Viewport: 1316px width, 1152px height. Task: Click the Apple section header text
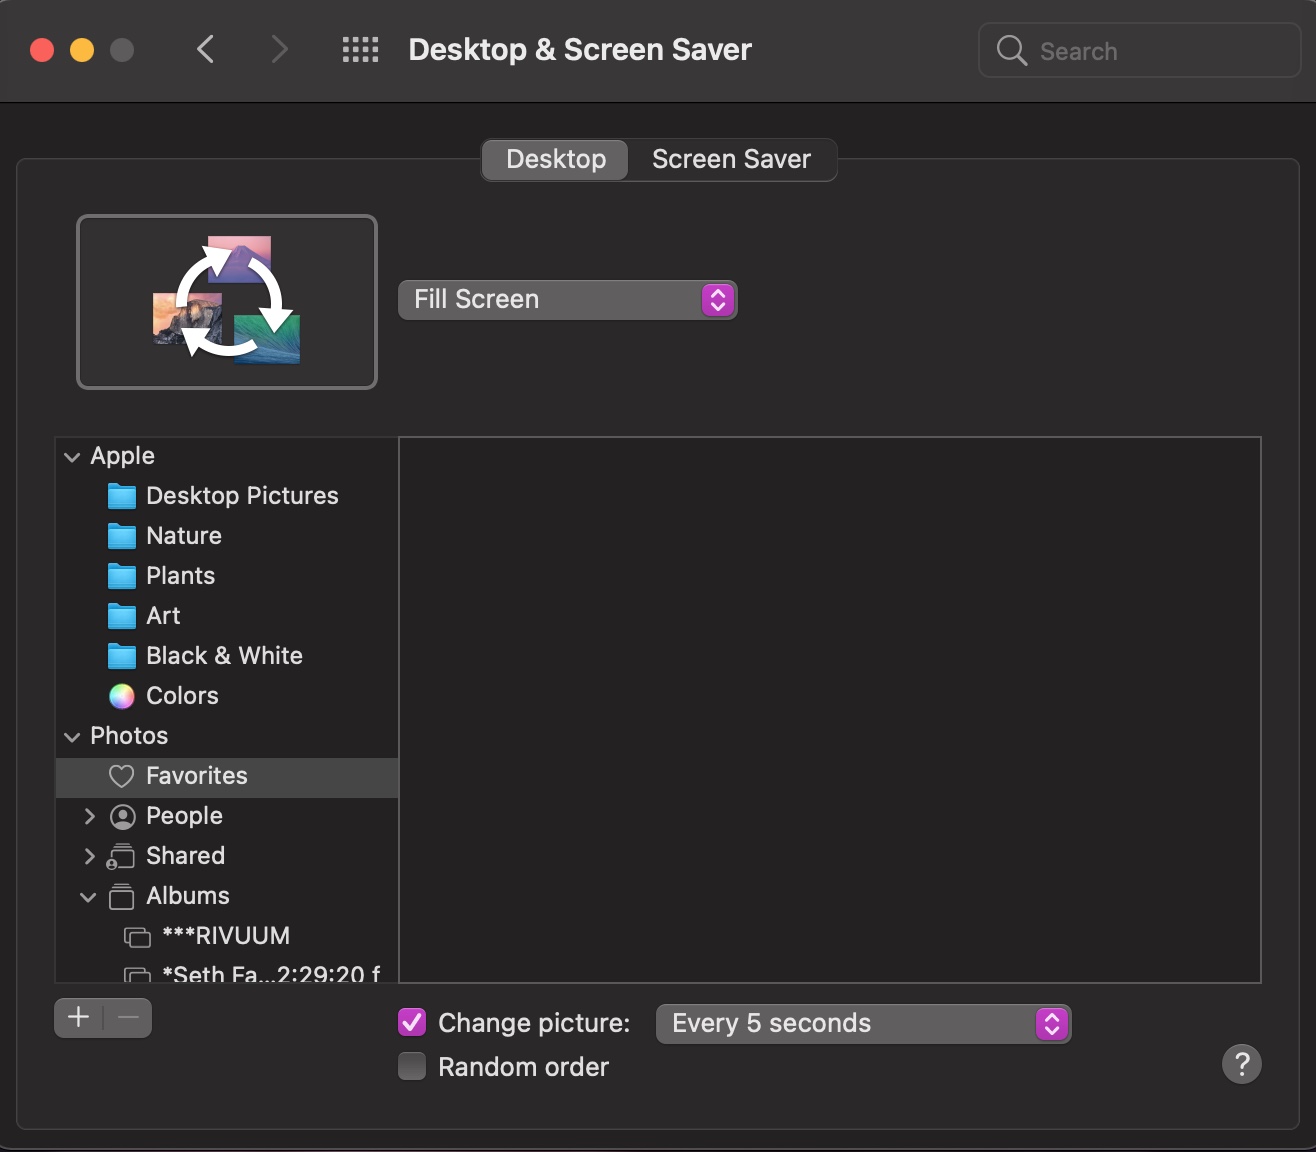(x=122, y=456)
